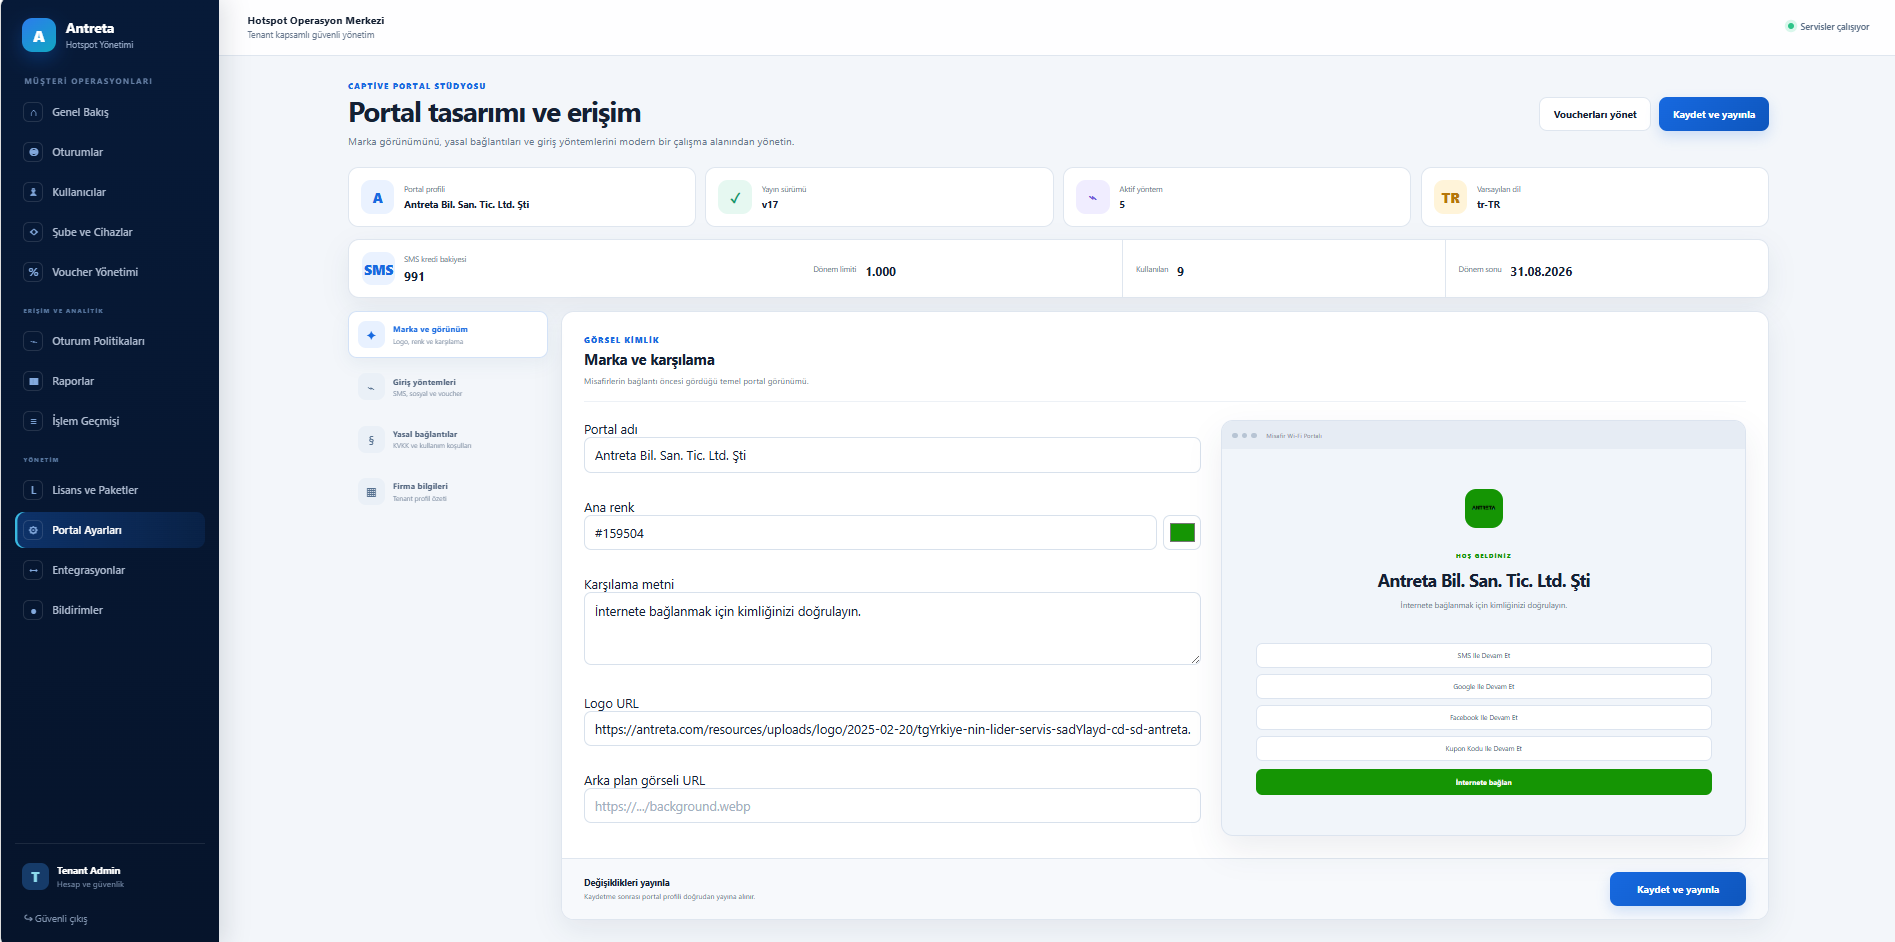Focus the Logo URL input field
Image resolution: width=1895 pixels, height=942 pixels.
[892, 729]
